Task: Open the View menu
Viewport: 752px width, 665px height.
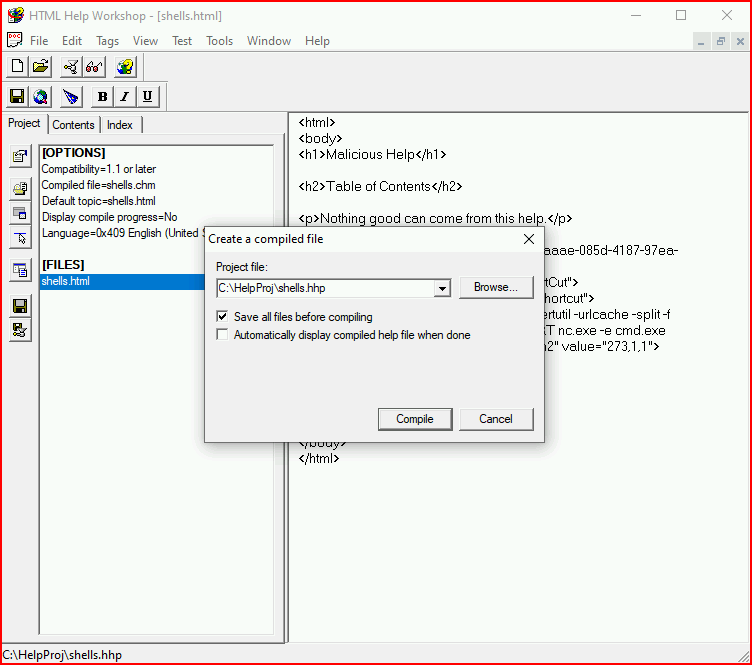Action: [145, 41]
